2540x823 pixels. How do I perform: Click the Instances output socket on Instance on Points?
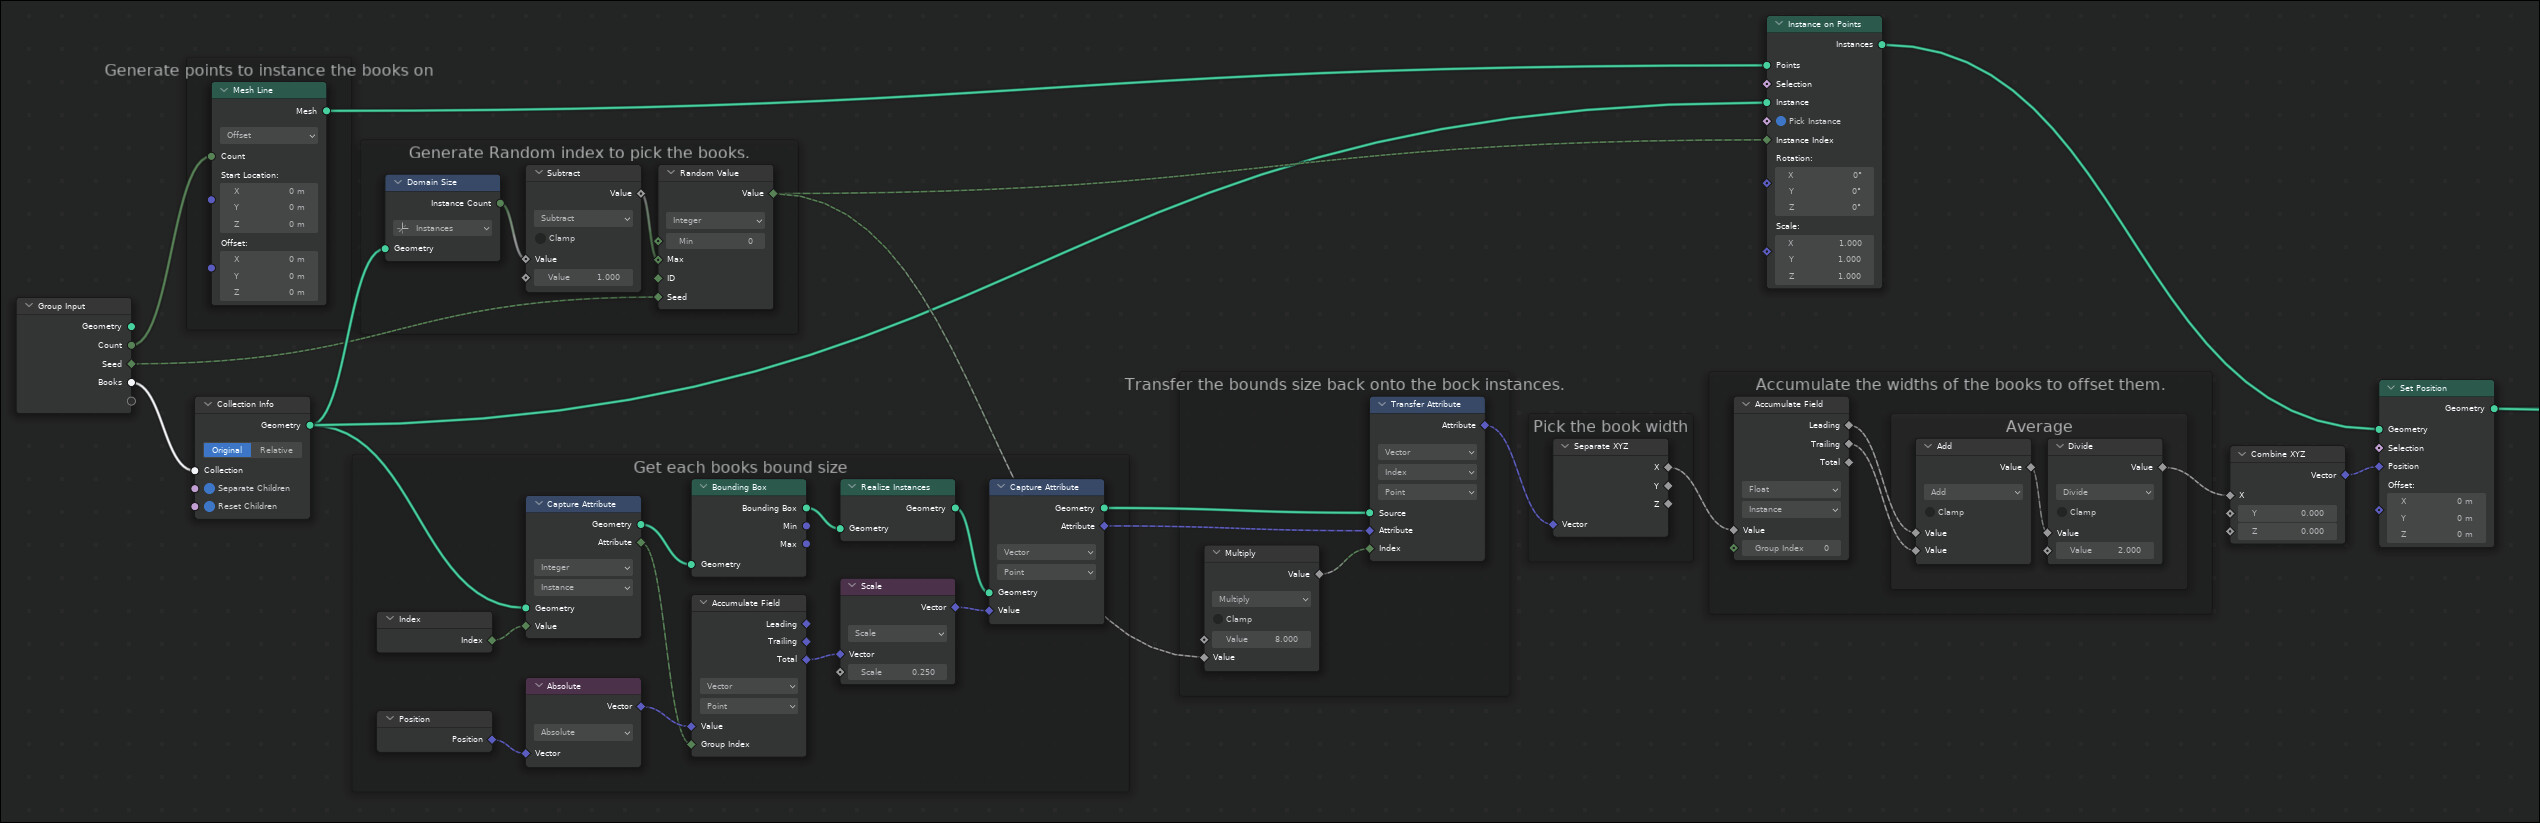[1882, 45]
